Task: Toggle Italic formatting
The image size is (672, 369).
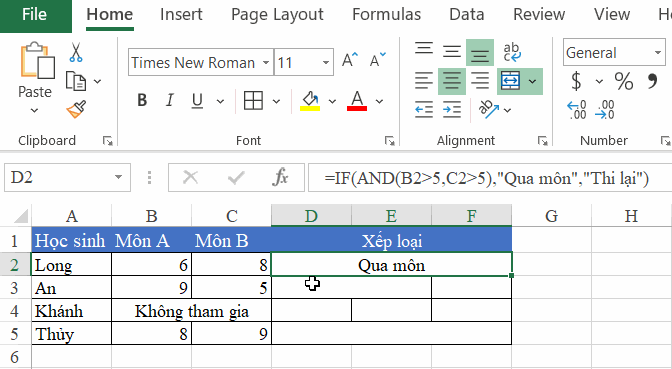Action: click(x=170, y=101)
